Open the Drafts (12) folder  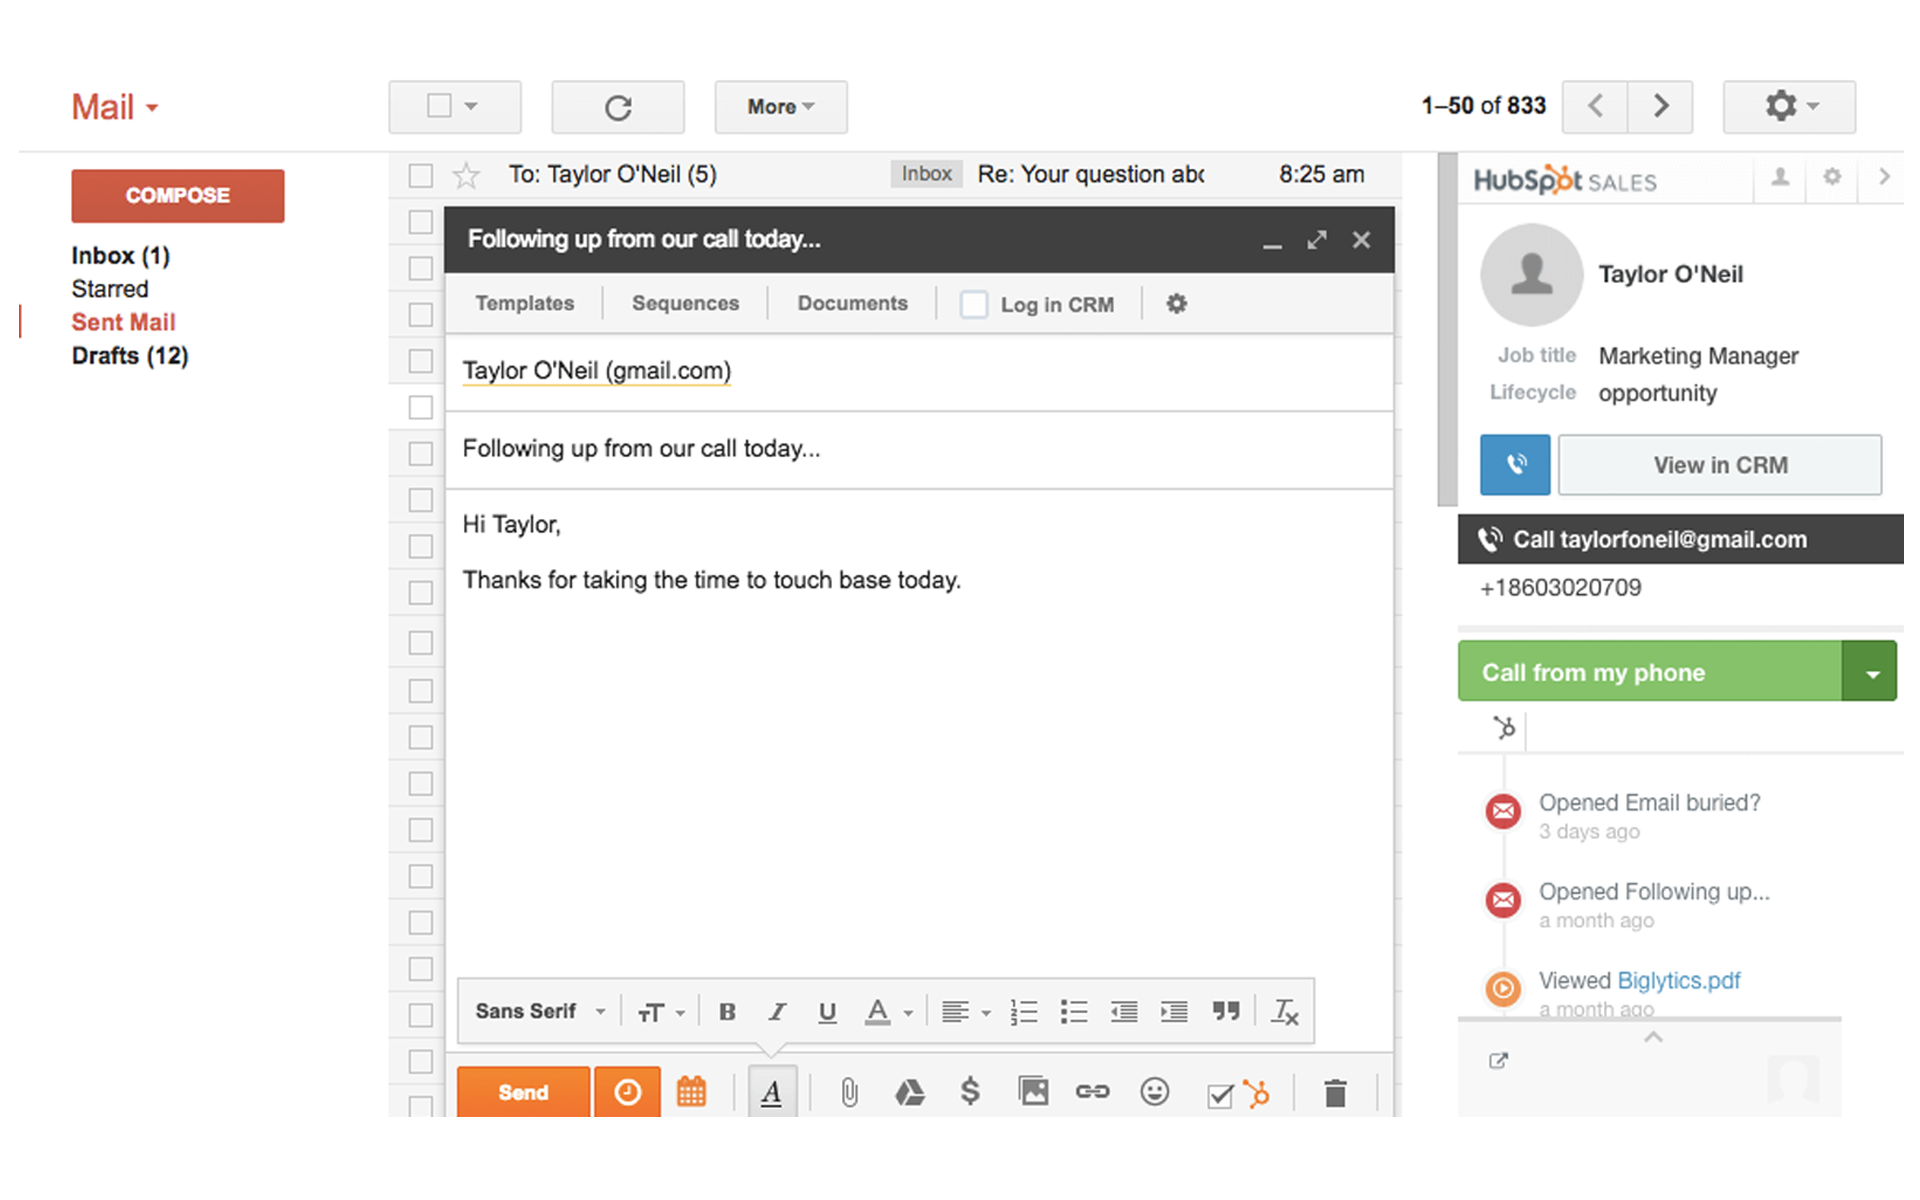point(130,356)
